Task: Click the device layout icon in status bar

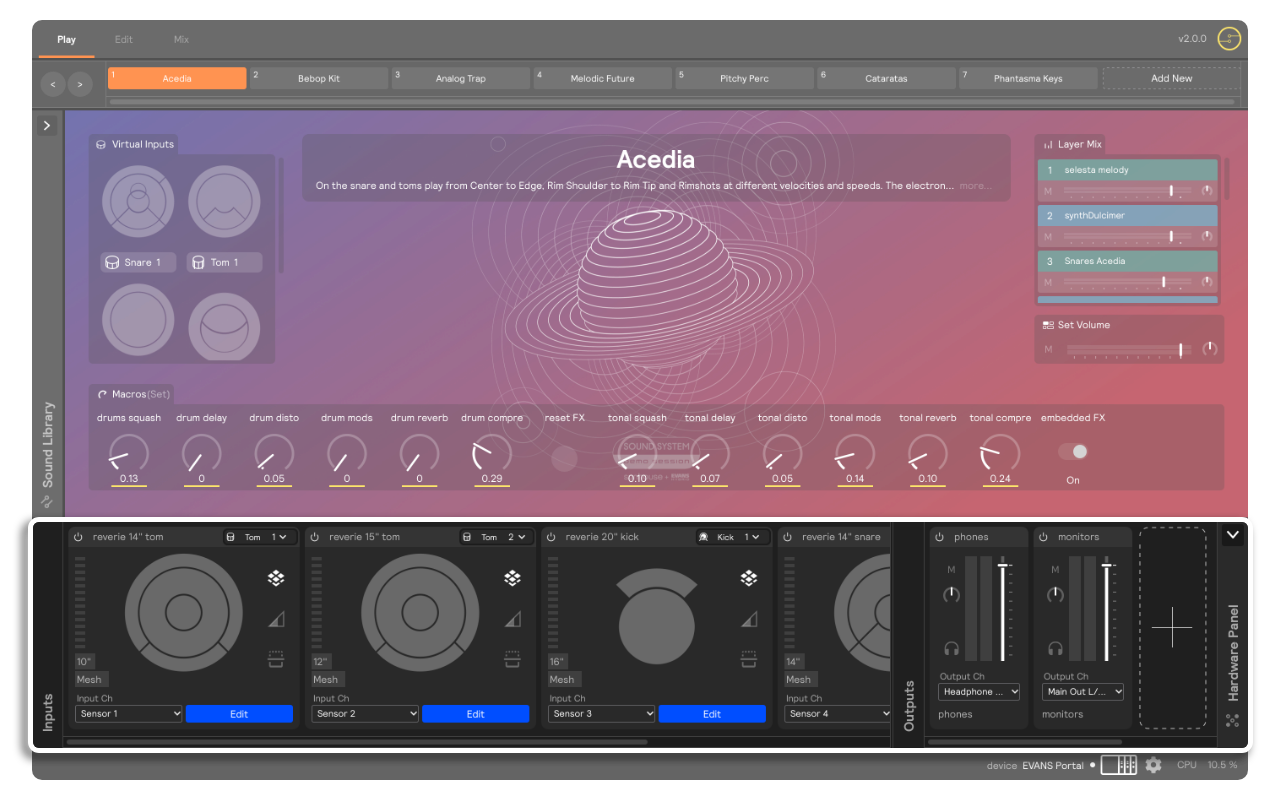Action: (x=1119, y=765)
